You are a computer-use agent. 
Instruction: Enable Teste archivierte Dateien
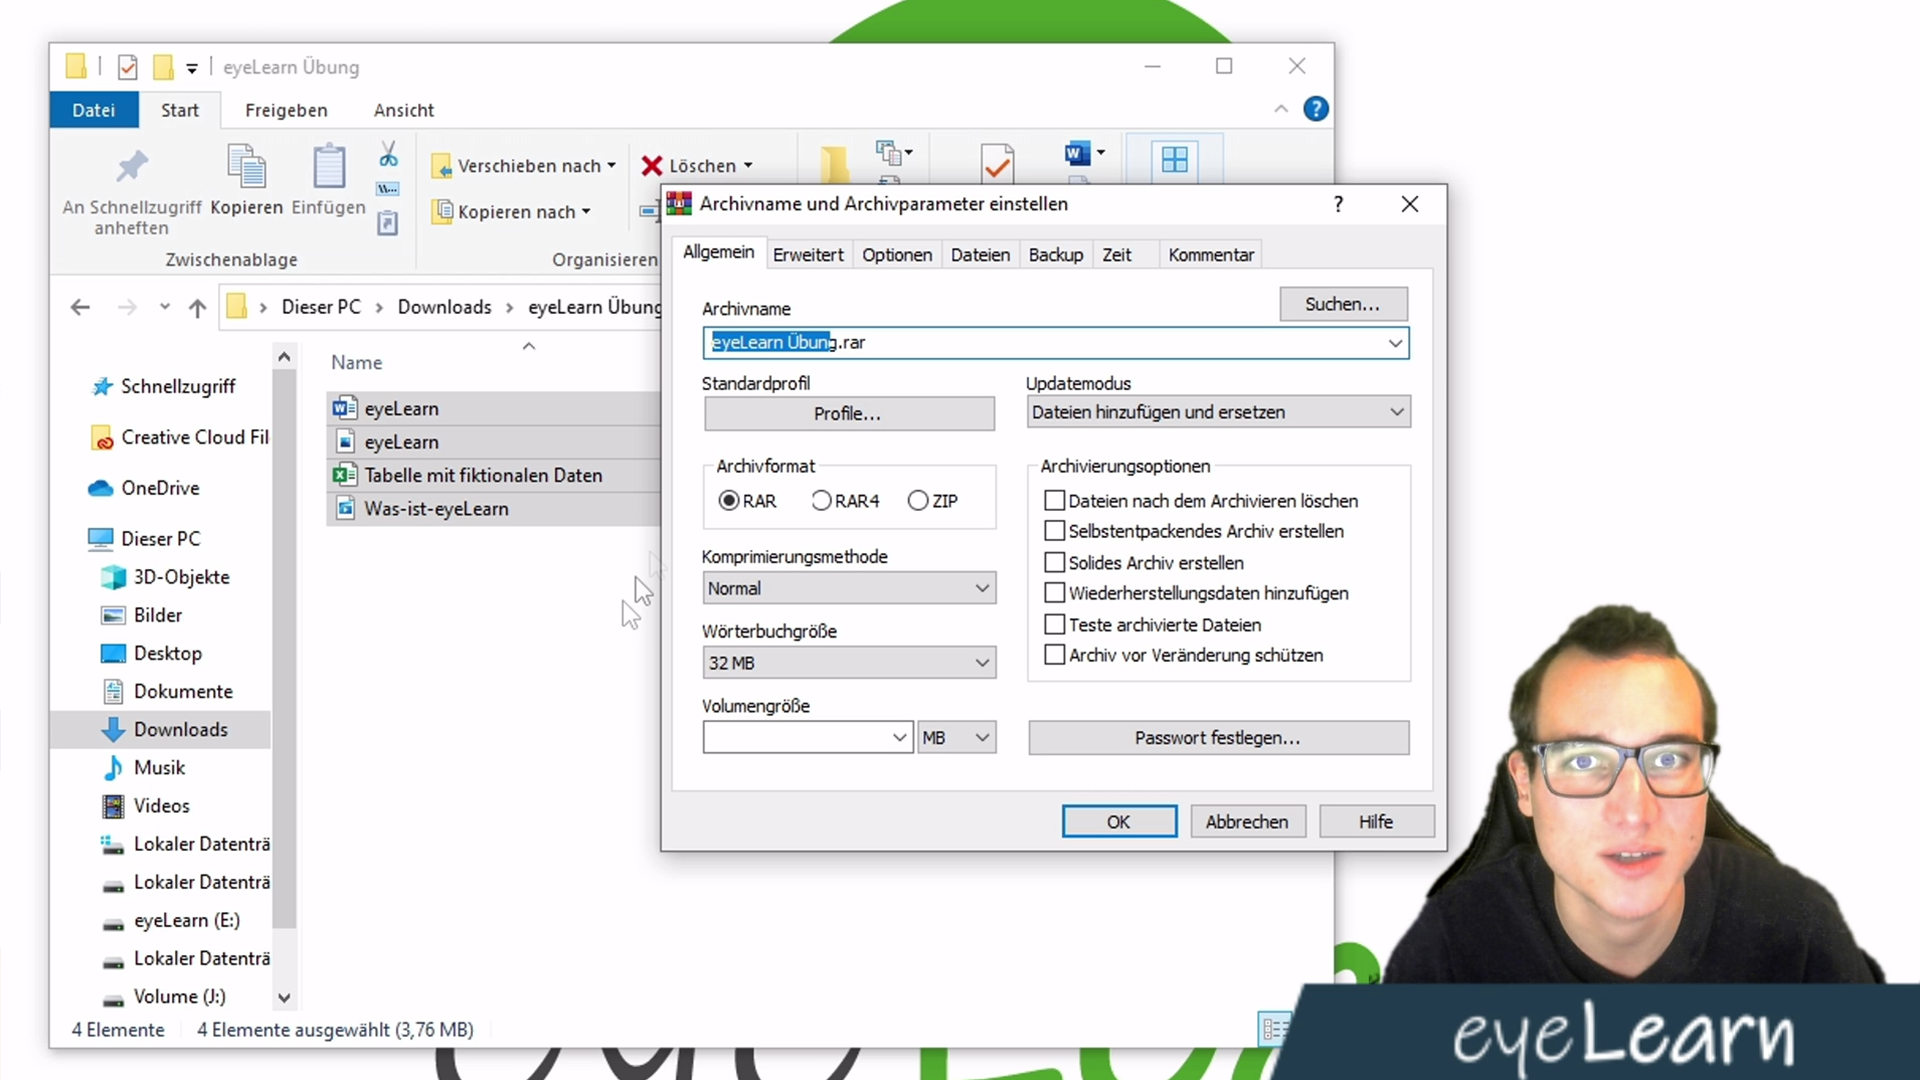(1054, 624)
